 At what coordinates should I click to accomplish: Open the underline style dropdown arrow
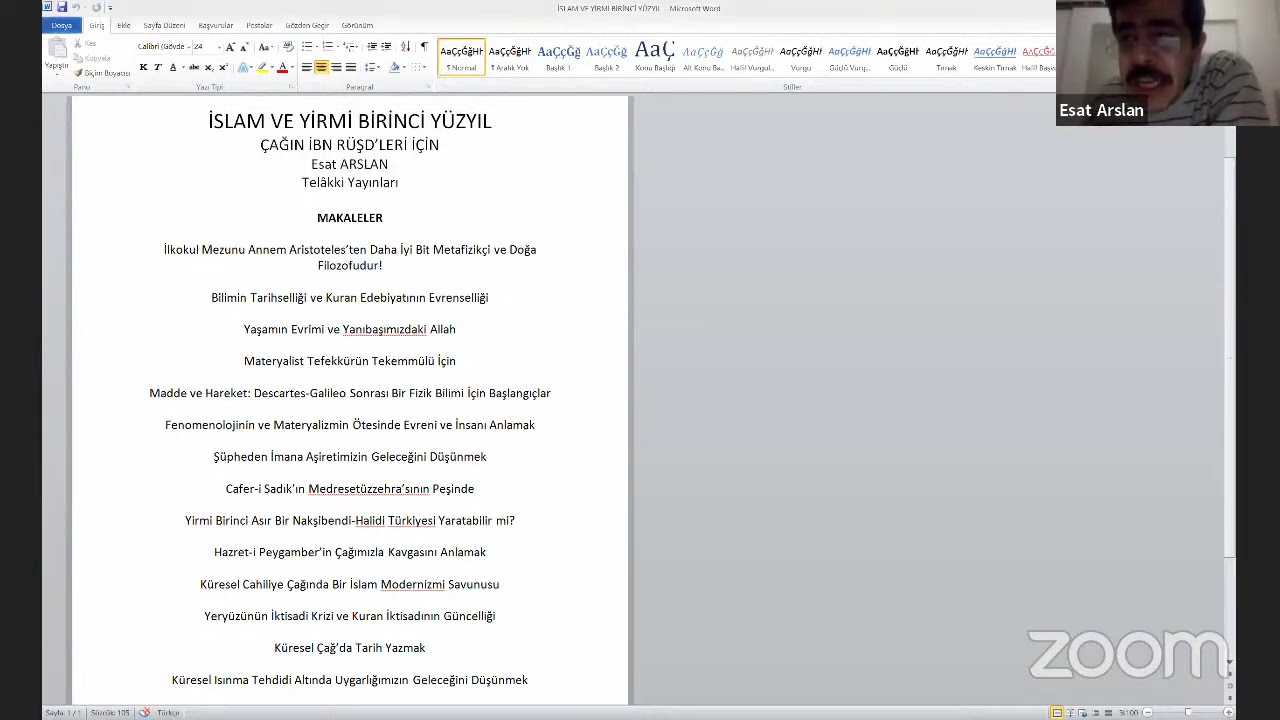click(x=181, y=67)
